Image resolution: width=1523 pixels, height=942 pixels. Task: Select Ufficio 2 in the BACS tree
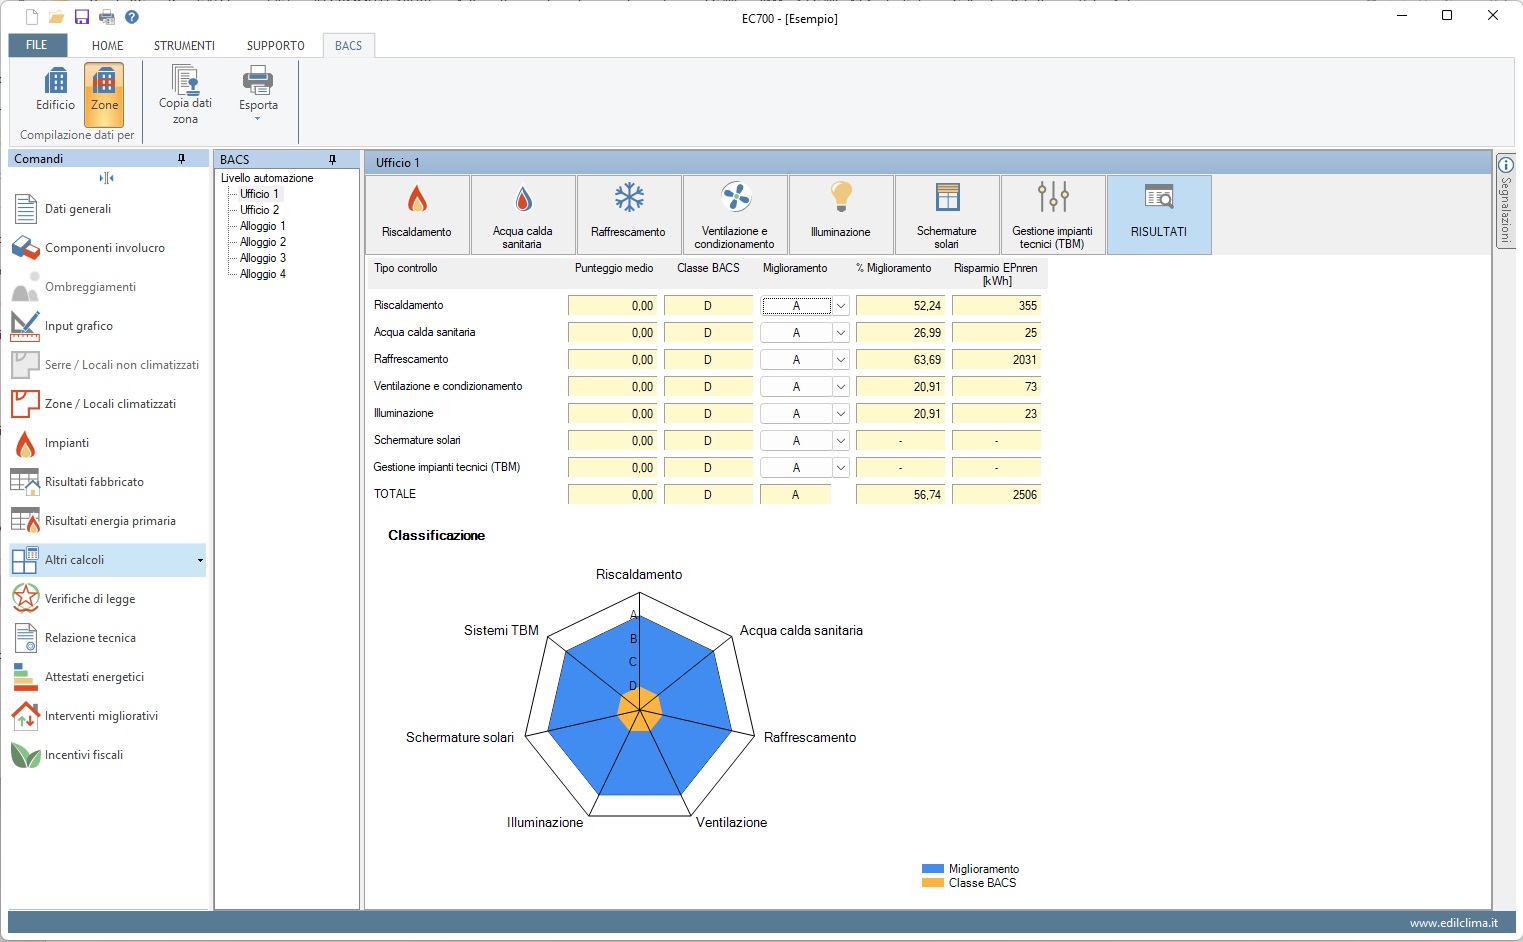[260, 210]
